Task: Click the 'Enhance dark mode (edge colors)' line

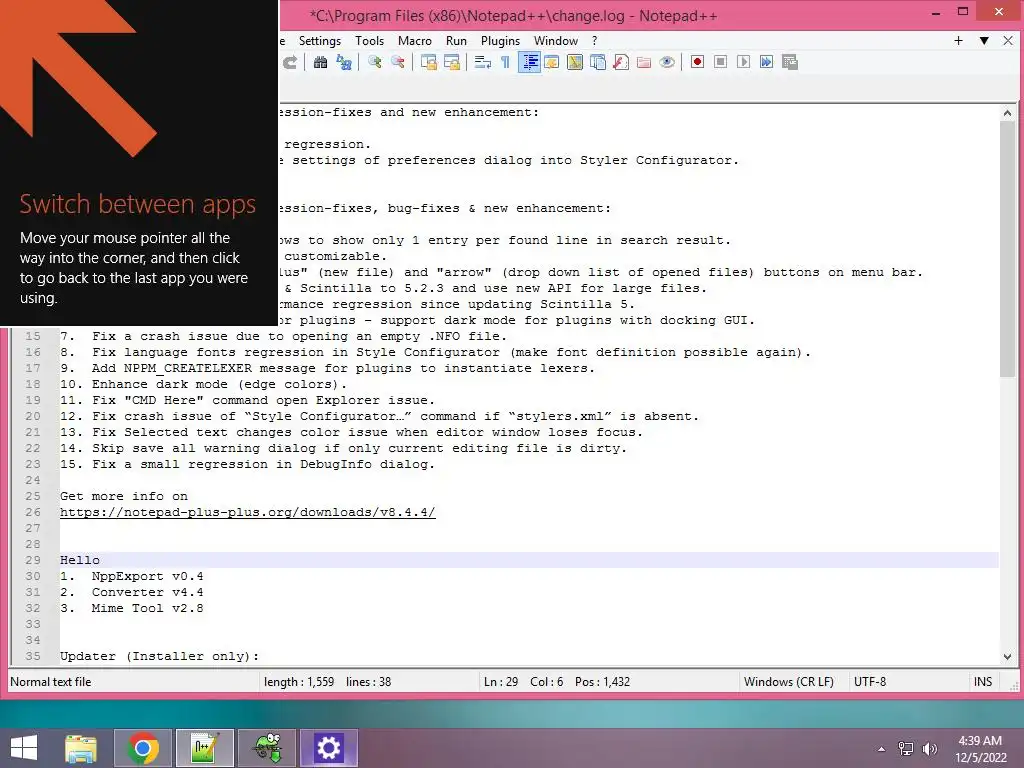Action: pos(203,384)
